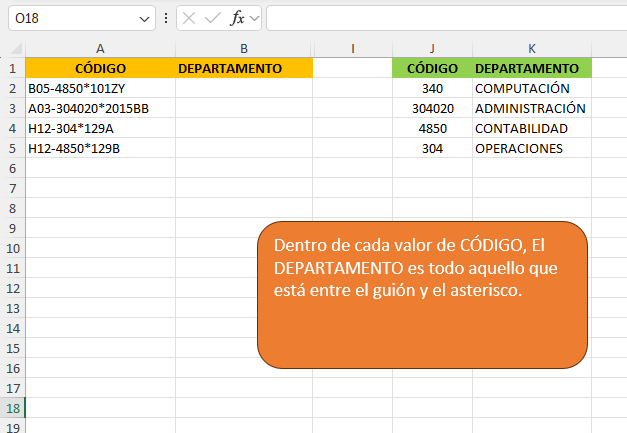Click the Cancel X icon in formula bar
Image resolution: width=627 pixels, height=433 pixels.
tap(189, 18)
